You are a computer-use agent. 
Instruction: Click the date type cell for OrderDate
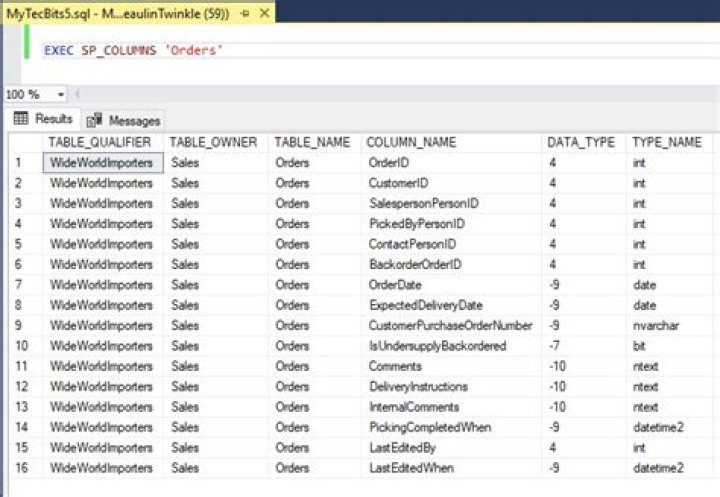[x=669, y=285]
